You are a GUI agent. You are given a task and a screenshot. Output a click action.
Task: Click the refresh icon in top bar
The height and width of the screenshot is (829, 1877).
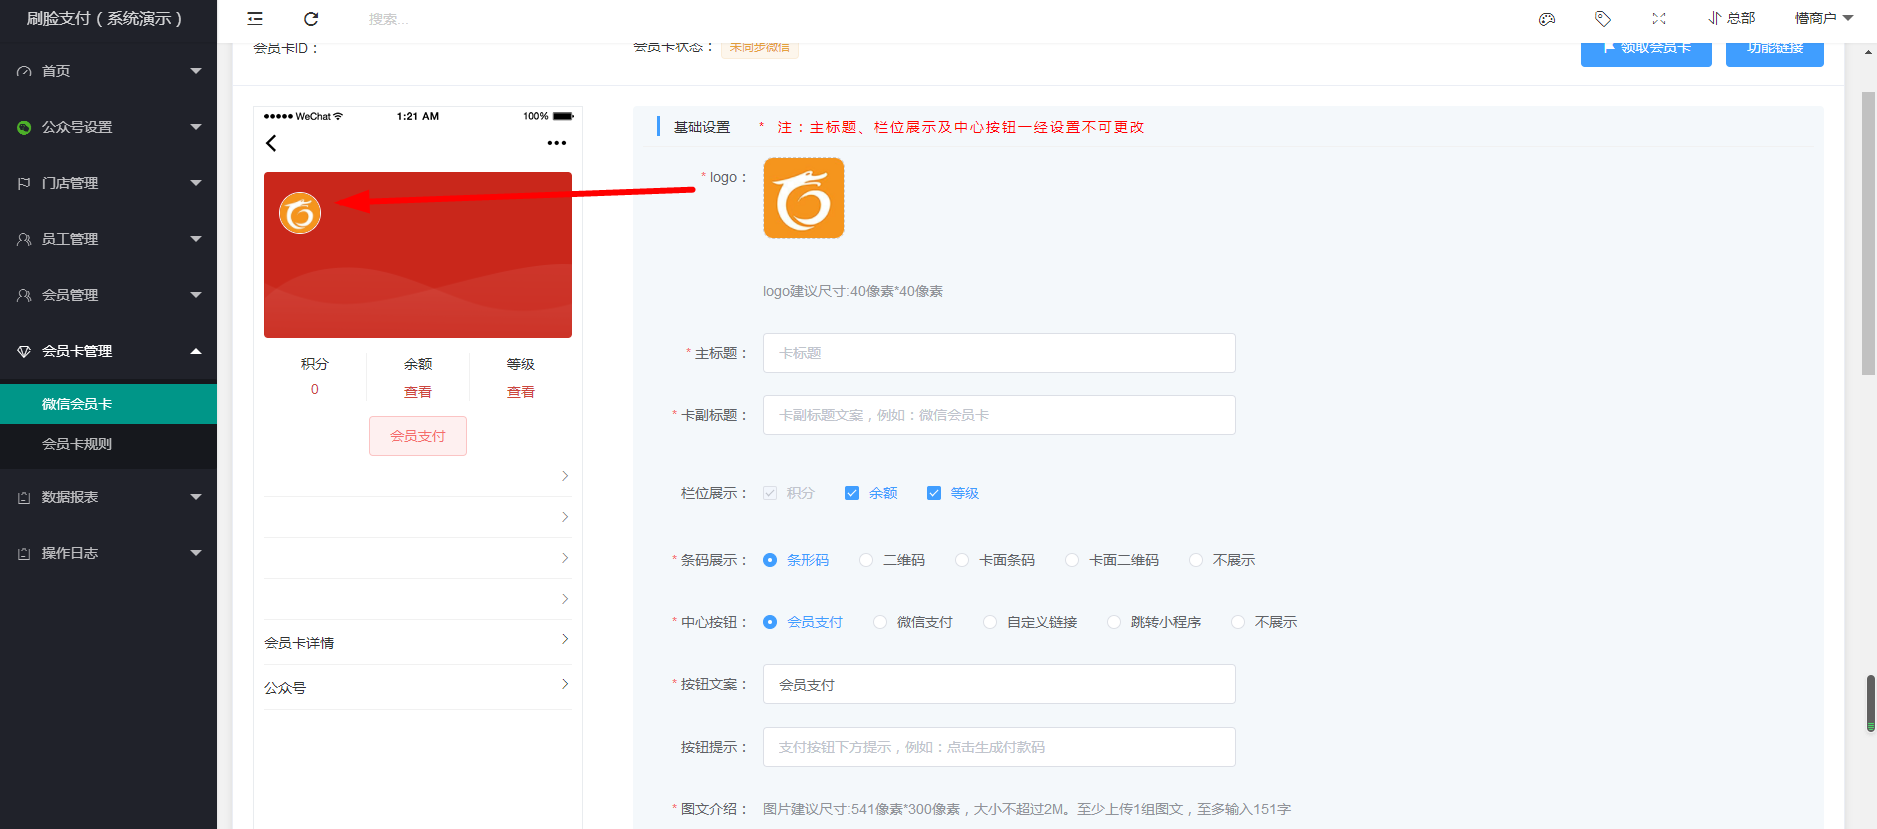point(311,18)
